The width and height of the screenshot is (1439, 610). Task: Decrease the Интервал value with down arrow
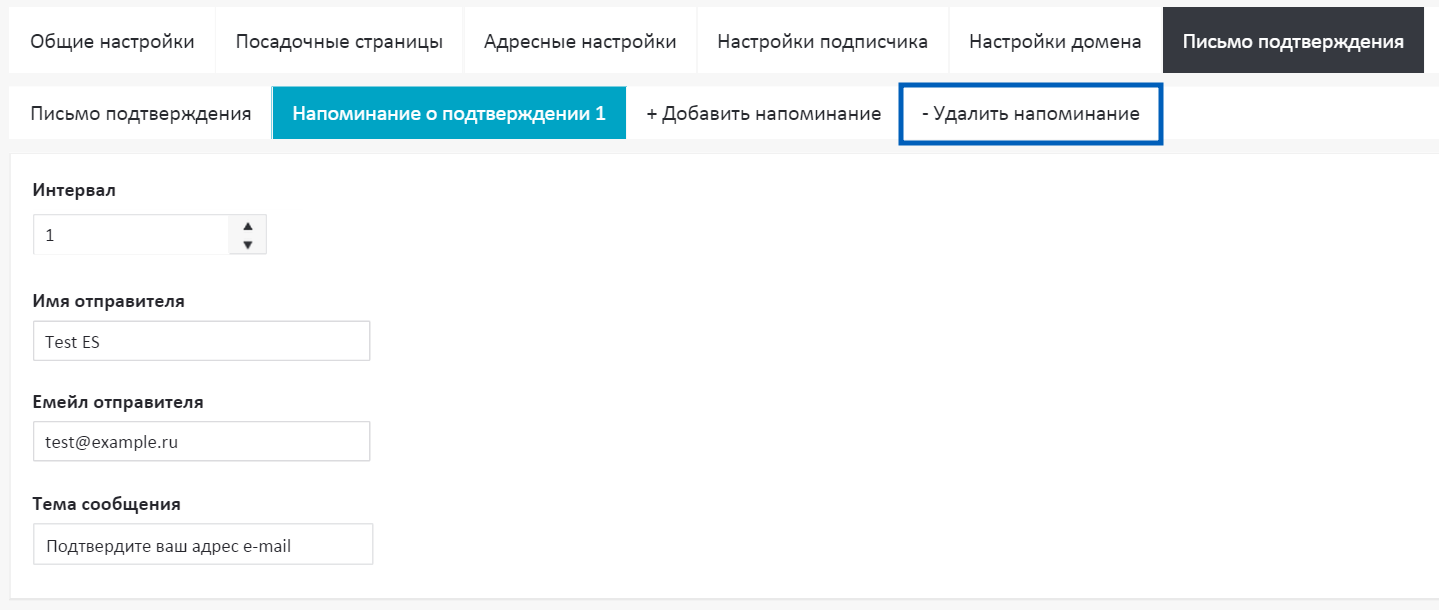(x=248, y=245)
